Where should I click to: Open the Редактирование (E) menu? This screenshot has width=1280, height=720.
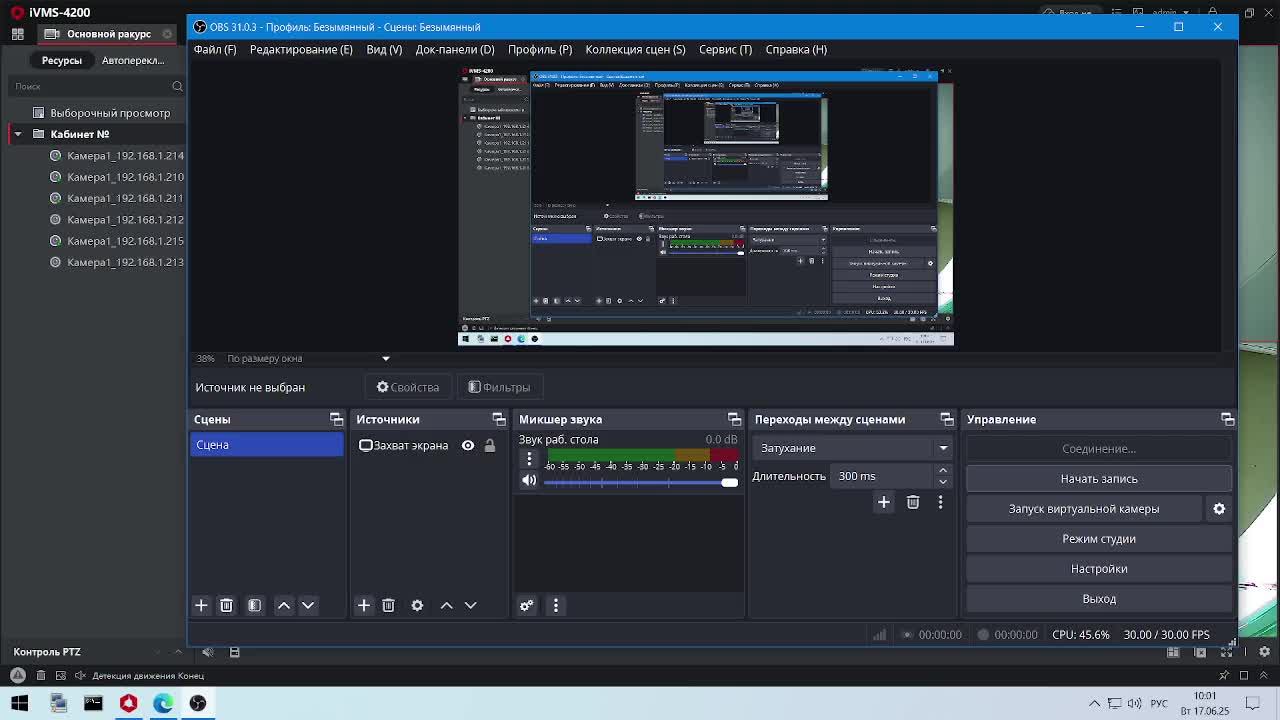click(301, 49)
